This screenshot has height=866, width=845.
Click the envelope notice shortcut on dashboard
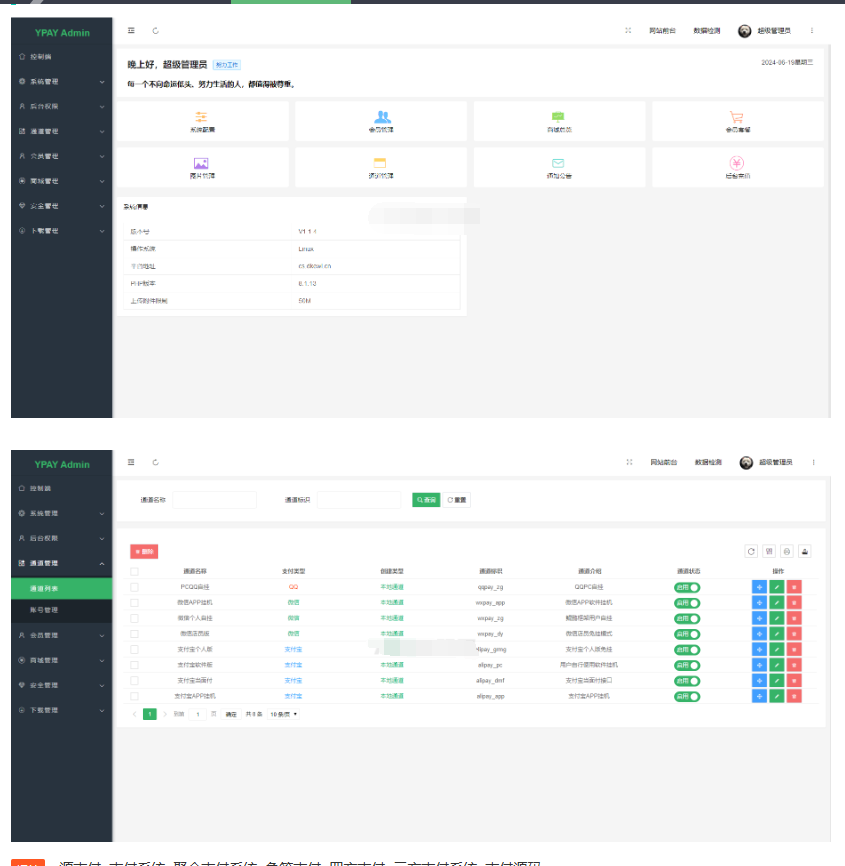[558, 167]
